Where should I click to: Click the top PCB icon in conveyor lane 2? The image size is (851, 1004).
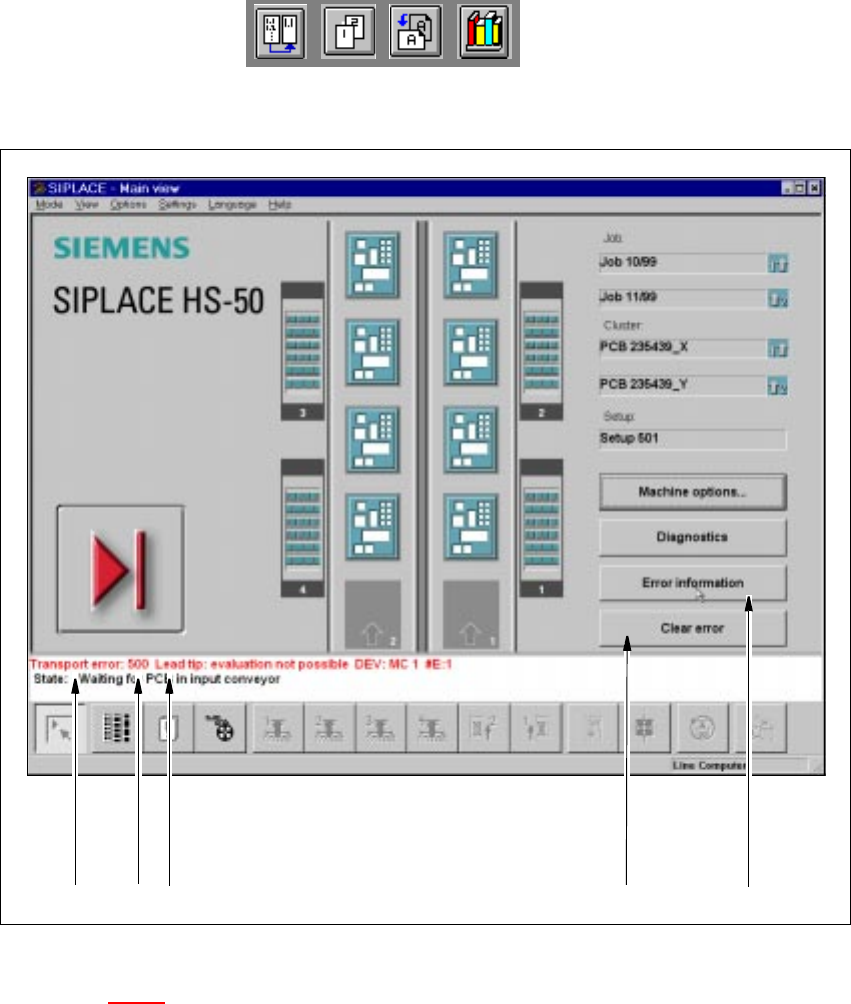coord(373,265)
